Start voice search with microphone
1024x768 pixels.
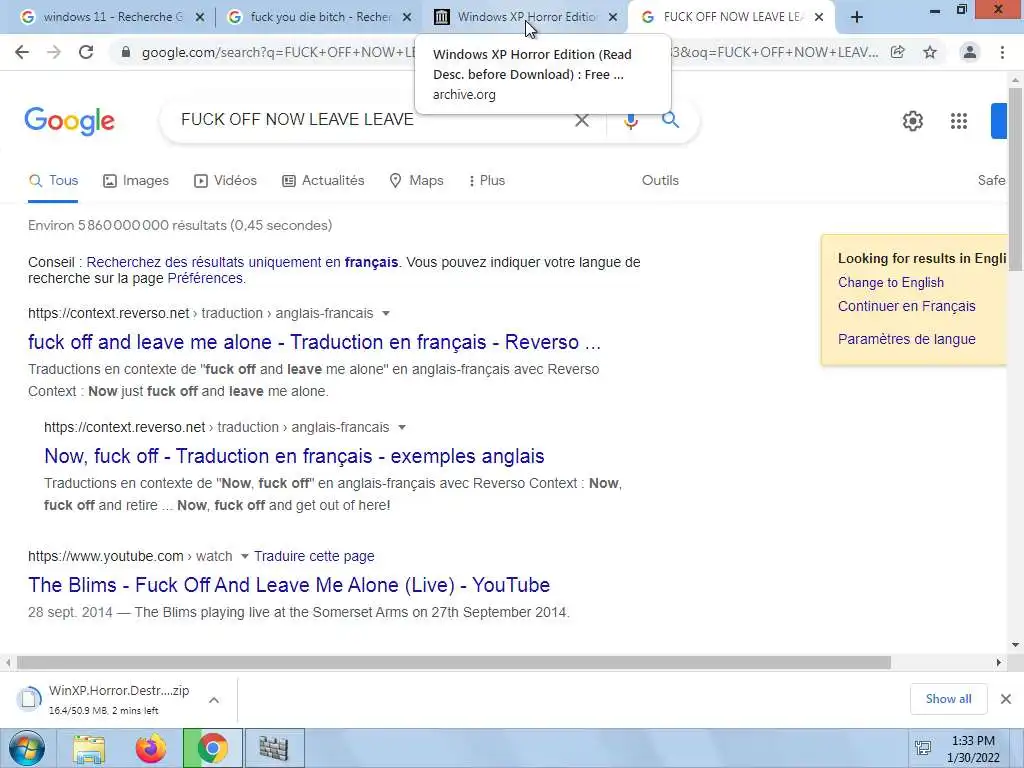(x=630, y=120)
